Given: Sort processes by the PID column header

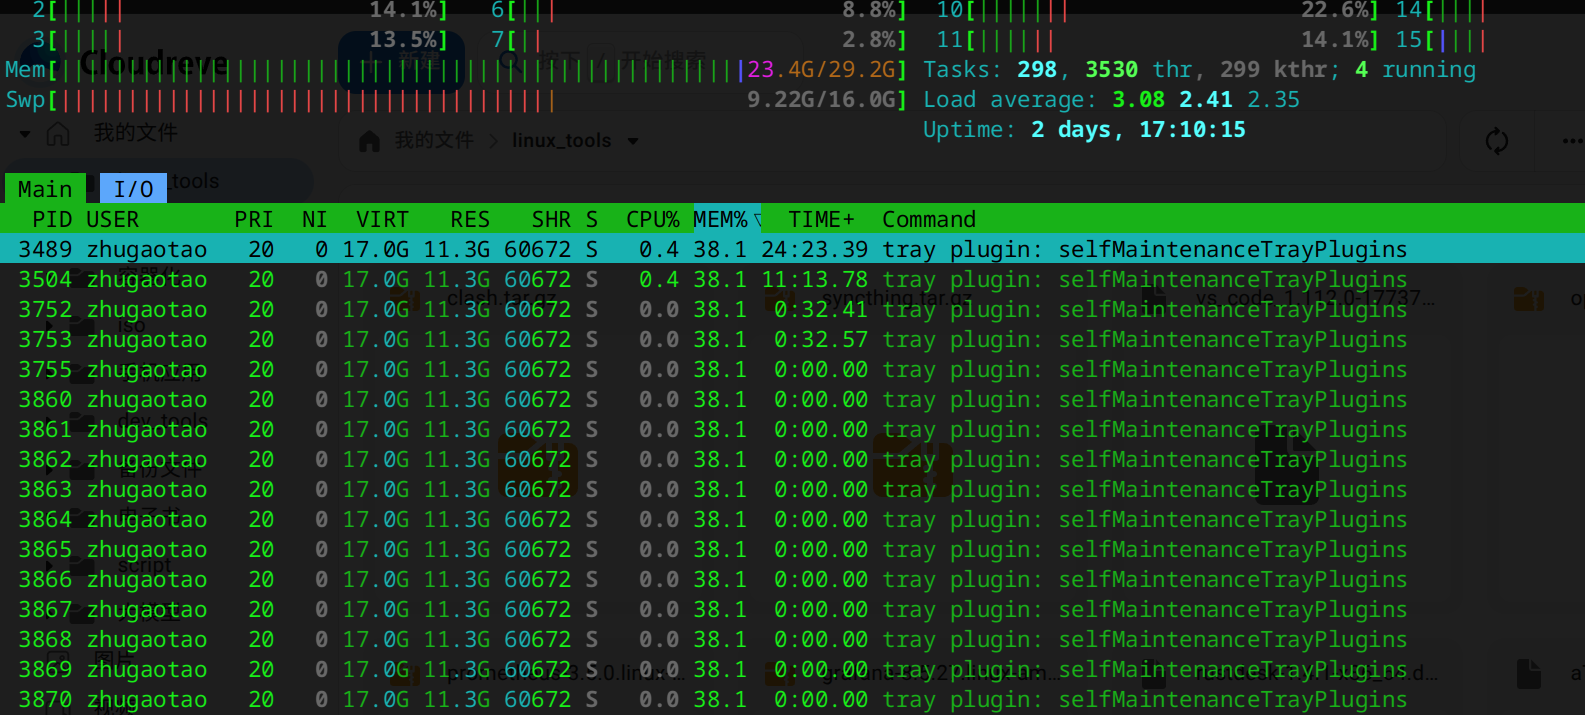Looking at the screenshot, I should tap(52, 219).
